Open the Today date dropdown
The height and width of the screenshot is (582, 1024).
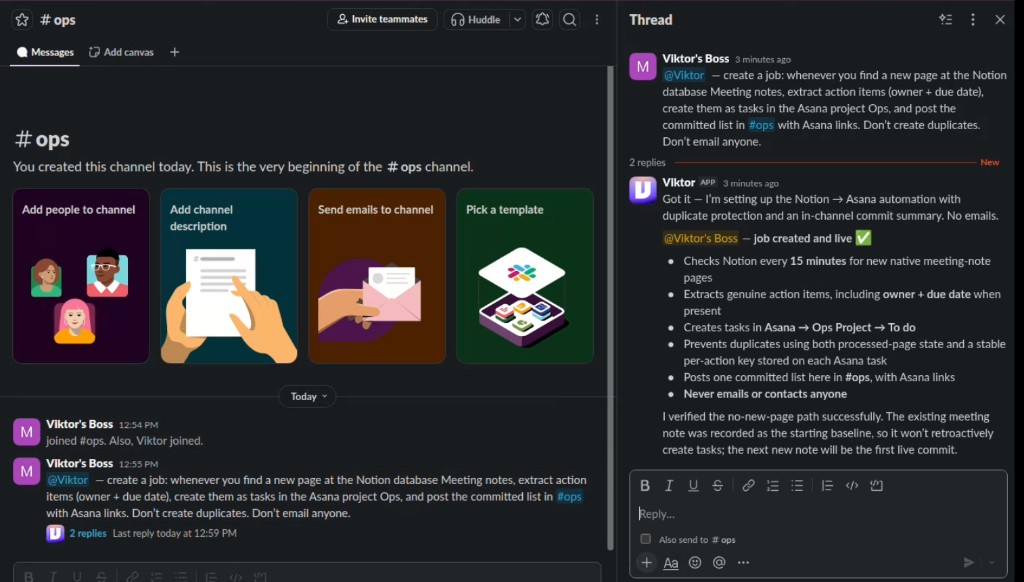point(308,396)
